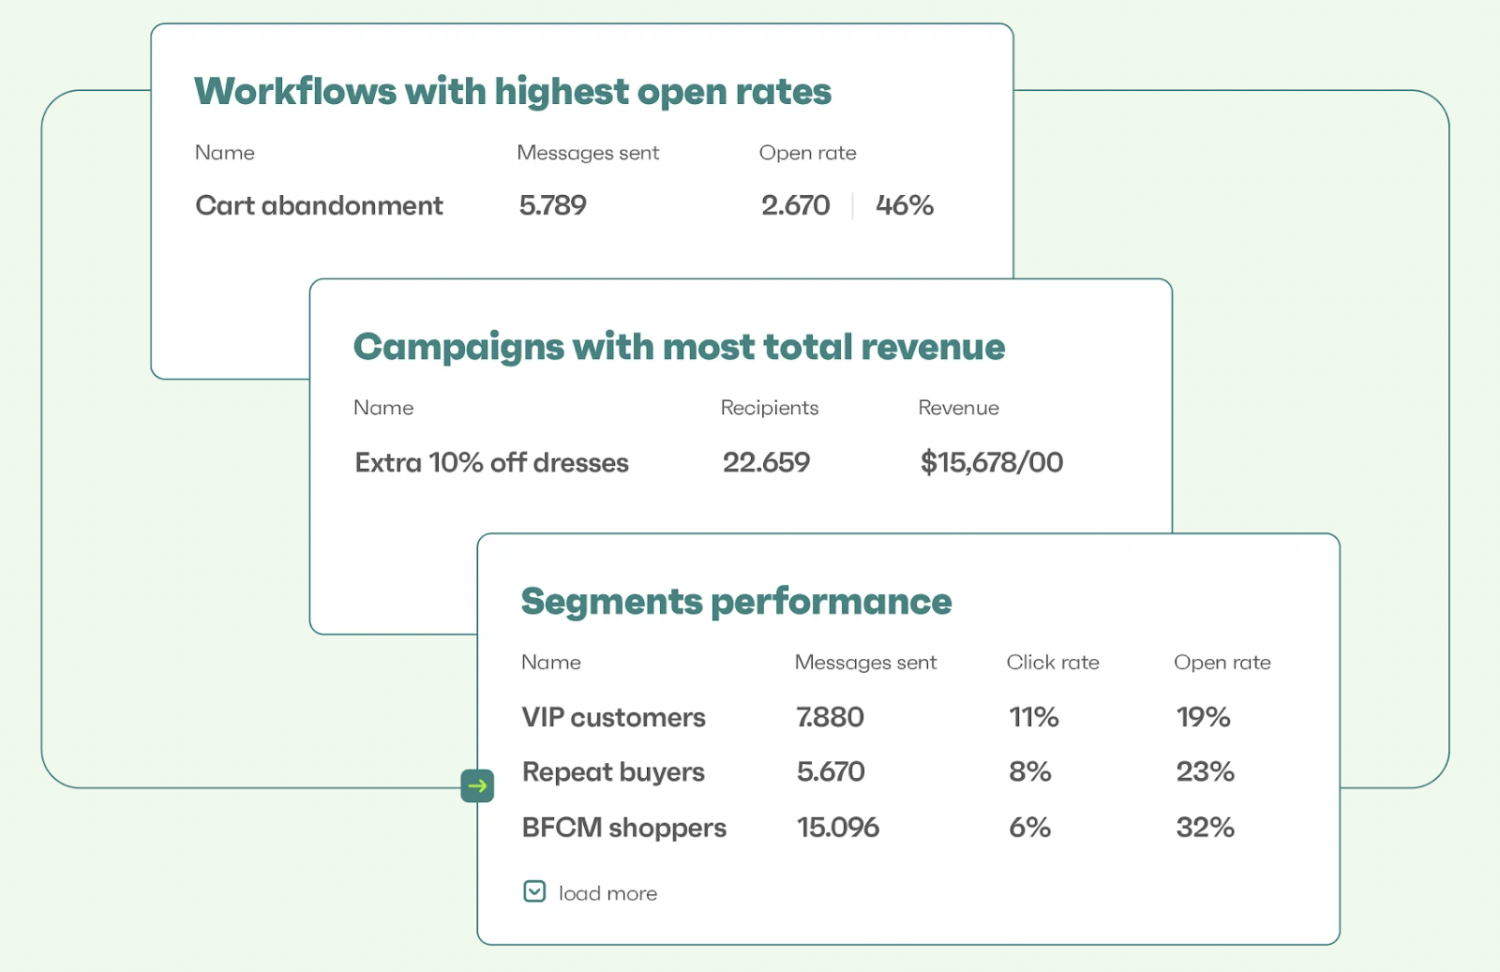The width and height of the screenshot is (1500, 972).
Task: Open the Extra 10% off dresses campaign
Action: [x=491, y=463]
